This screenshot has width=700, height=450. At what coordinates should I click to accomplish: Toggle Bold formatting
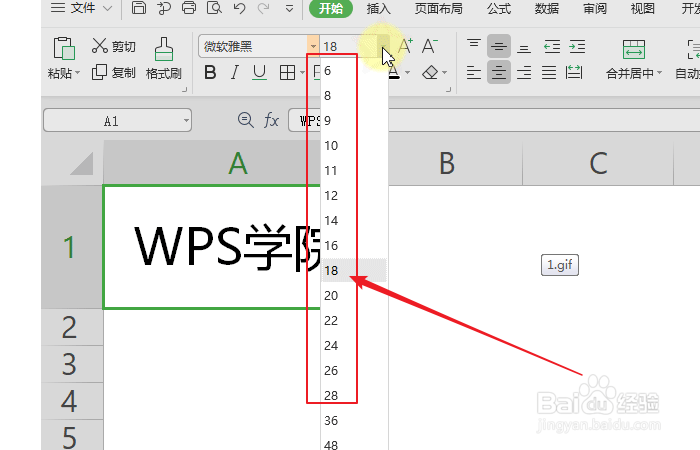coord(210,72)
